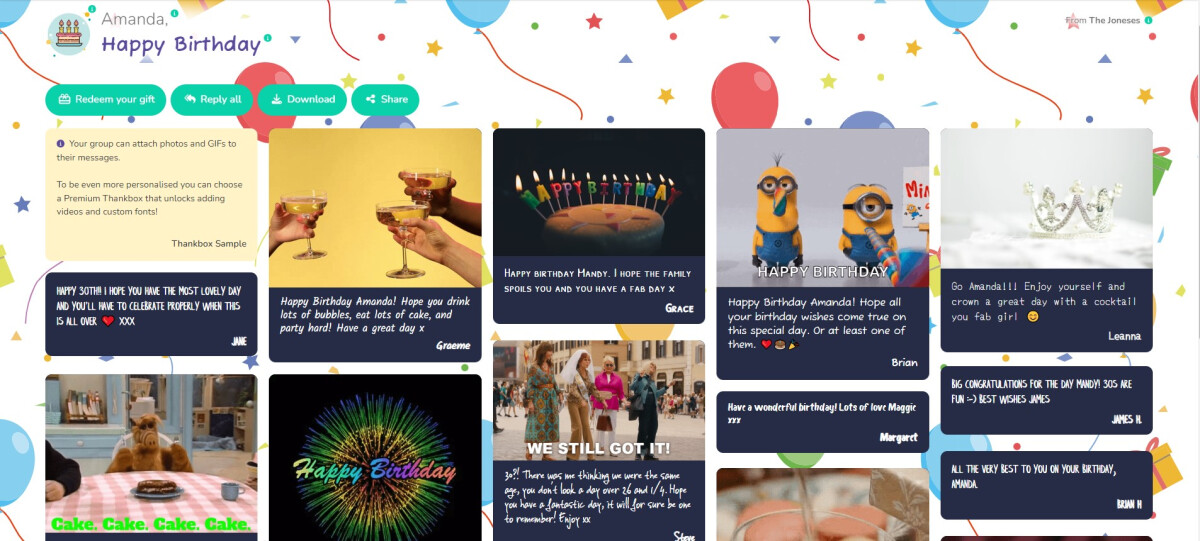
Task: Click info icon next to Amanda name
Action: point(175,14)
